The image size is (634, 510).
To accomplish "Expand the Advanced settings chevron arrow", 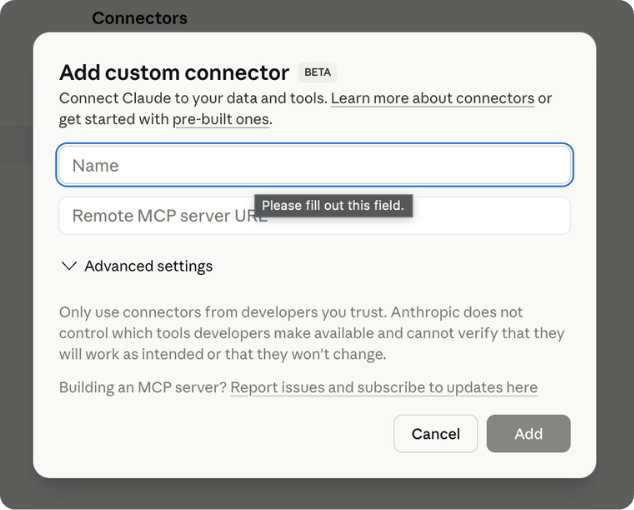I will pos(69,266).
